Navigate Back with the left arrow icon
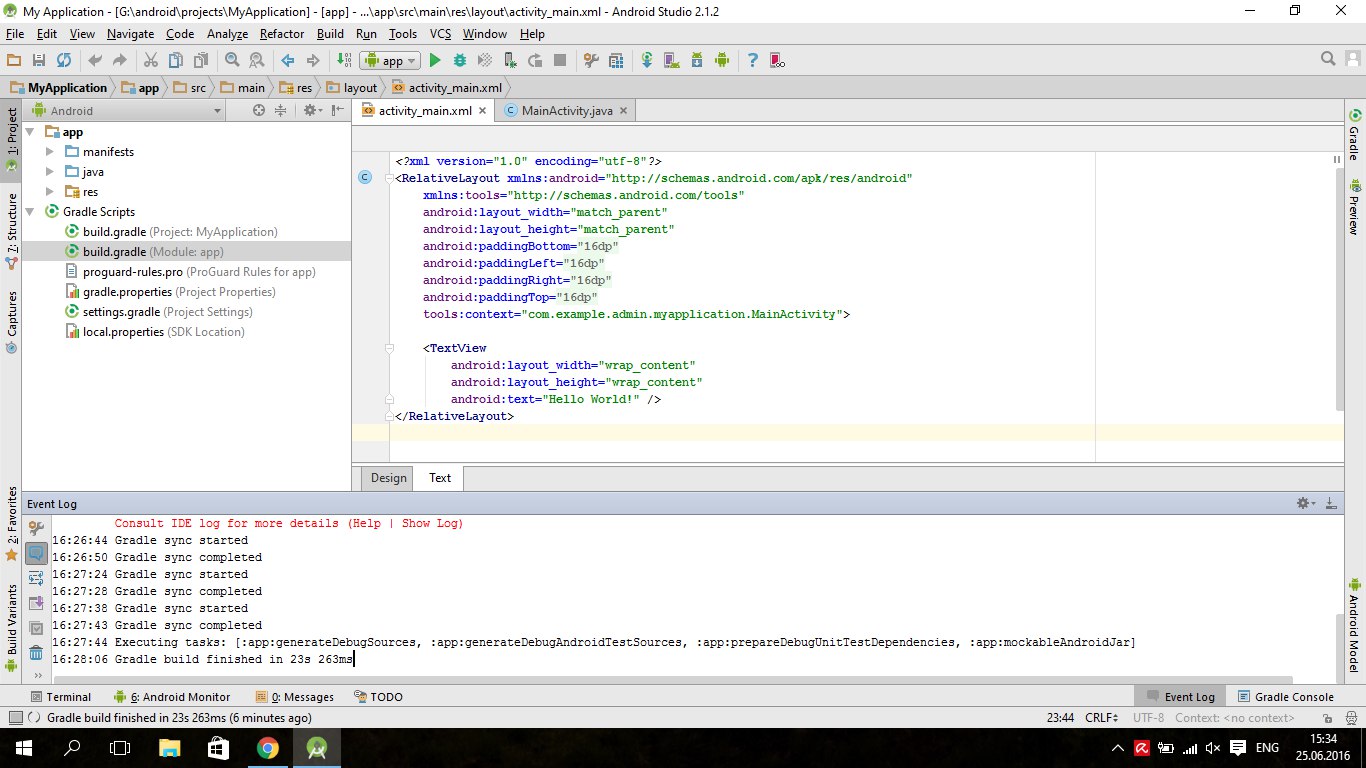 [288, 60]
